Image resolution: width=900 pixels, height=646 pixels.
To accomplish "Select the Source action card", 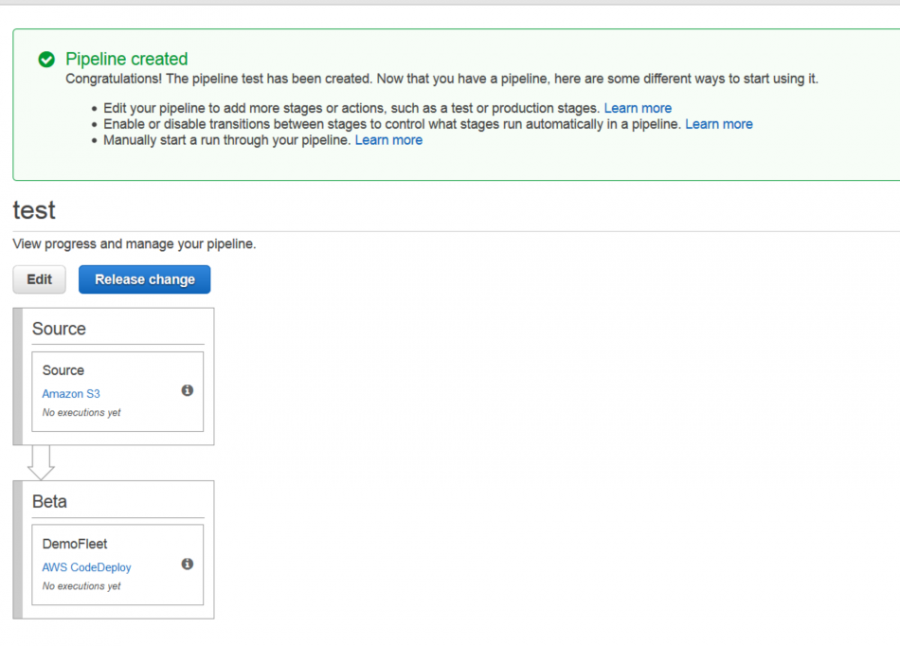I will (x=118, y=392).
